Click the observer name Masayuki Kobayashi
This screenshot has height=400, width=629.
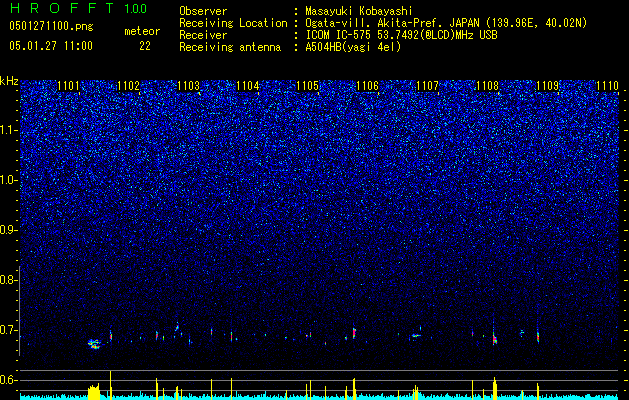359,11
